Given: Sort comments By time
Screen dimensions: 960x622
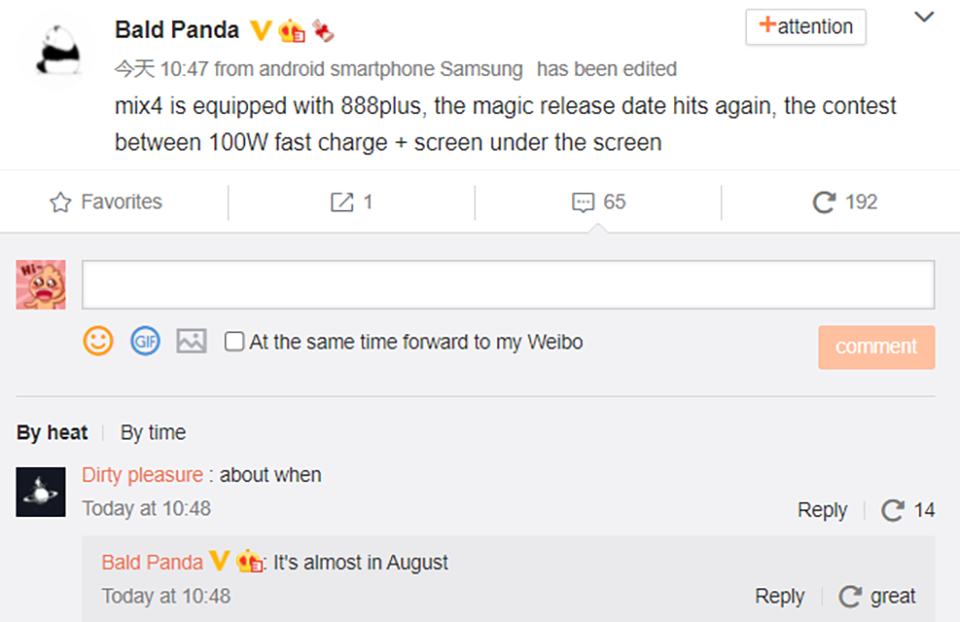Looking at the screenshot, I should click(153, 433).
